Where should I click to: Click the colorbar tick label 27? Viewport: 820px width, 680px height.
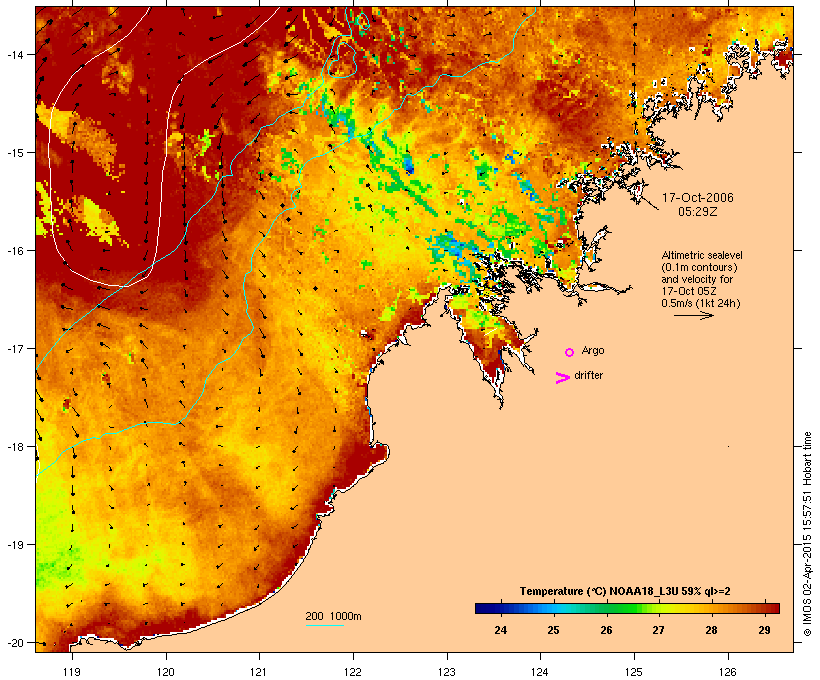point(658,630)
